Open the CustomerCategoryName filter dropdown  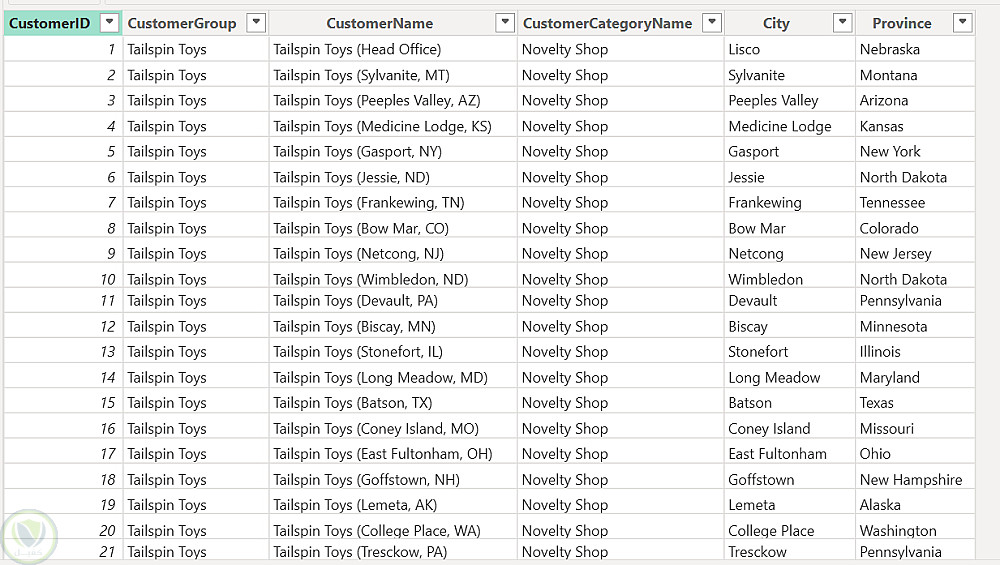click(711, 23)
